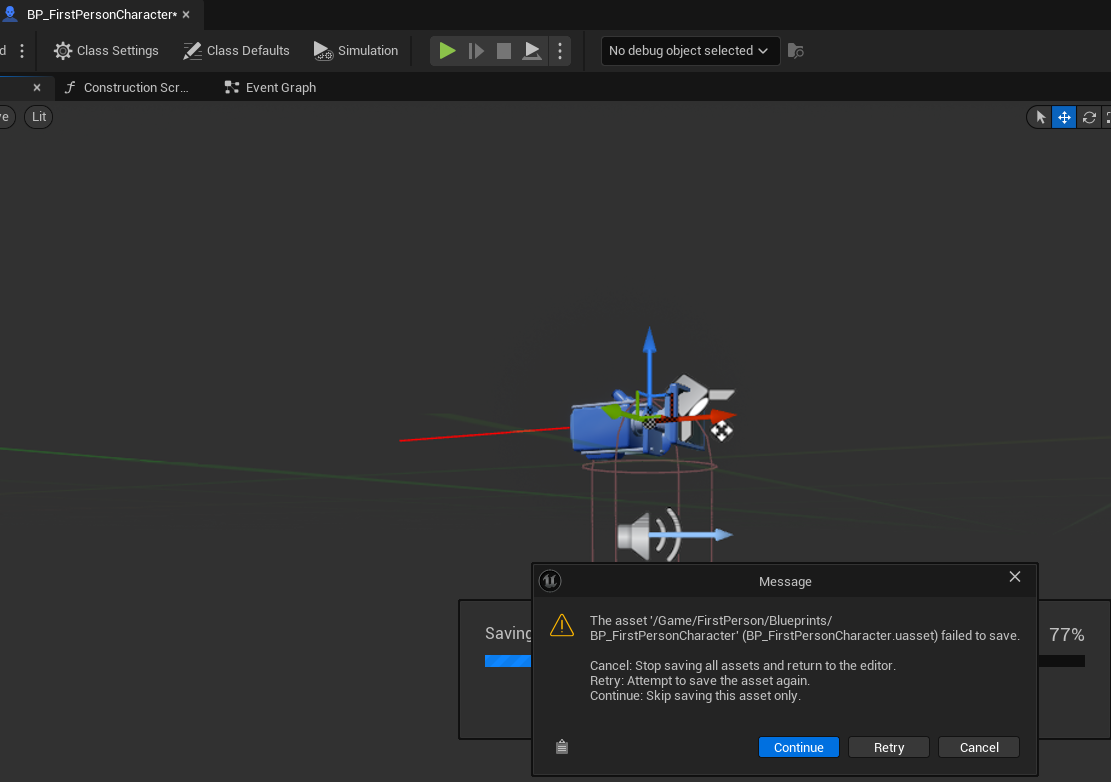Click the 'Retry: Attempt to save the asset again.' line
This screenshot has height=782, width=1111.
tap(700, 681)
